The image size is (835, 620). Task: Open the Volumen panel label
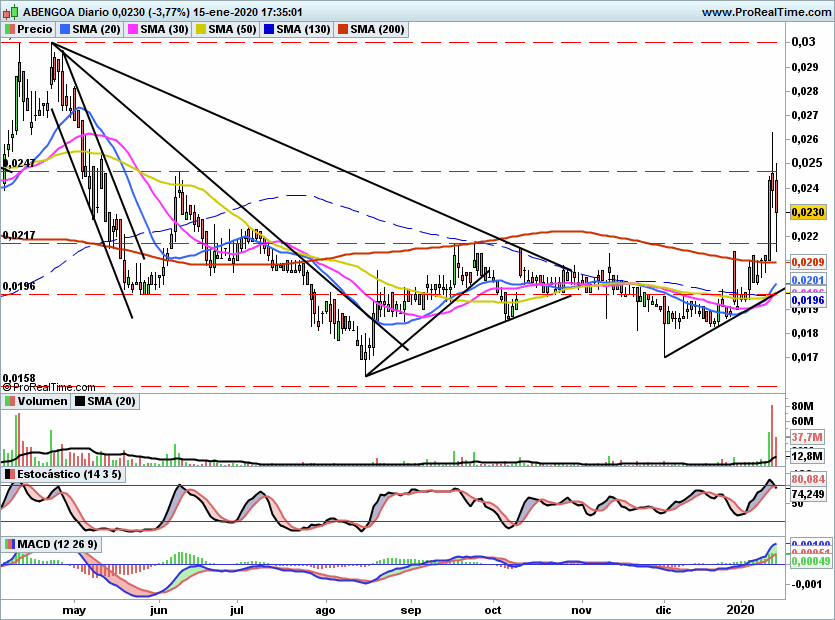pos(43,401)
